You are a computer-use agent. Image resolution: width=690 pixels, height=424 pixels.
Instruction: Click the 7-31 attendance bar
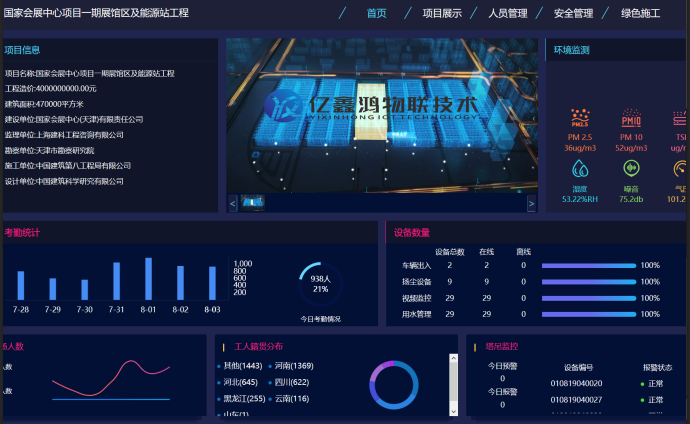[117, 281]
